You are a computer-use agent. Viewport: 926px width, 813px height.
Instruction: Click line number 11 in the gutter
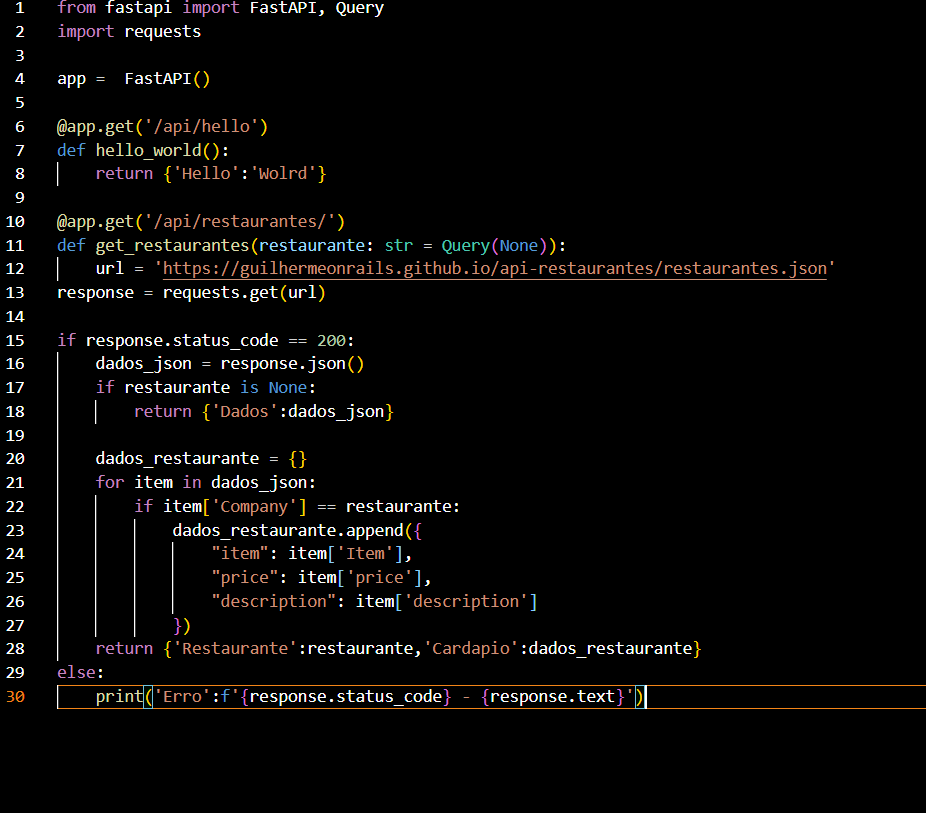coord(15,246)
